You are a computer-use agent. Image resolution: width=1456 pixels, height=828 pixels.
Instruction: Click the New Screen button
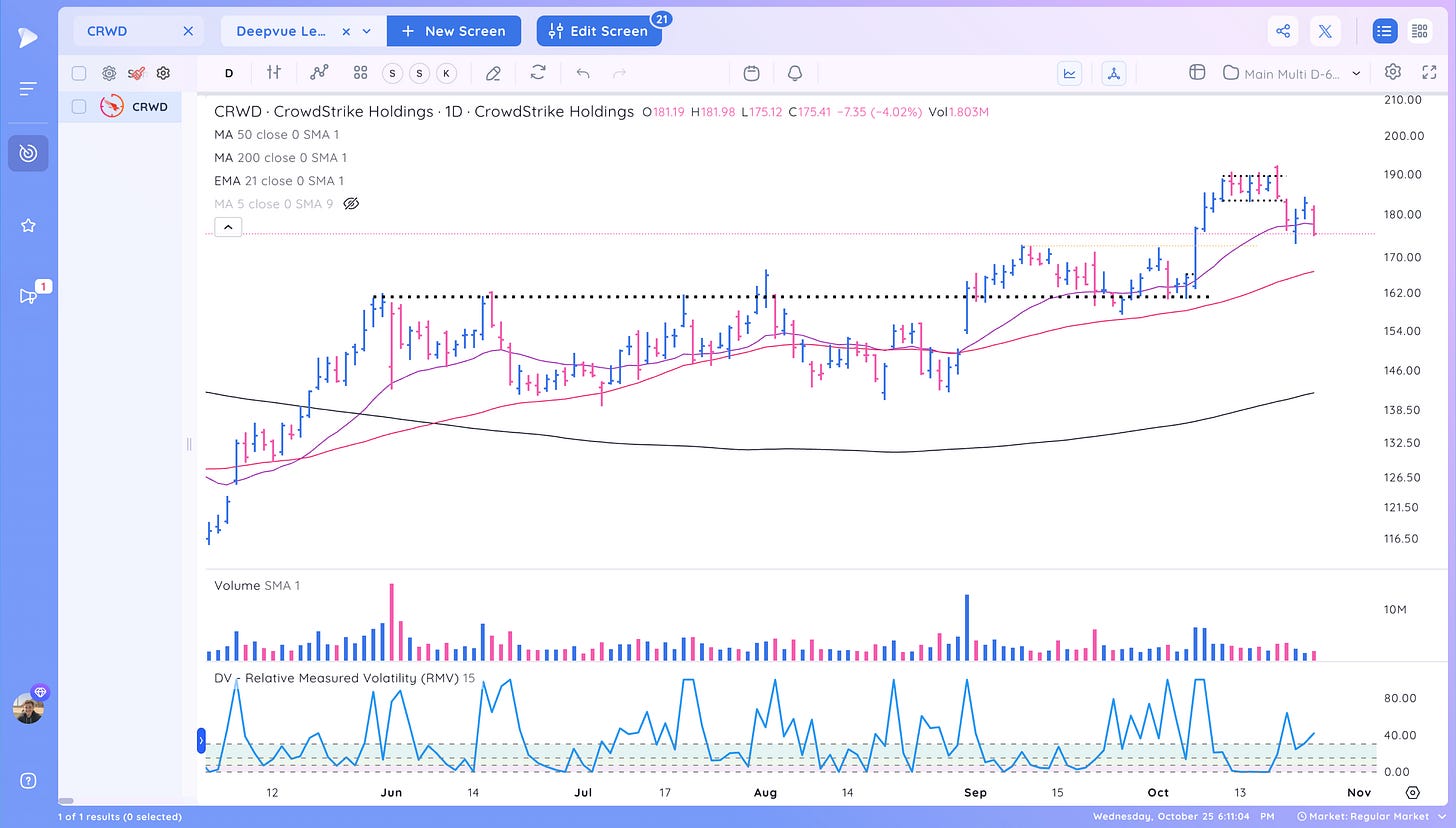tap(454, 31)
